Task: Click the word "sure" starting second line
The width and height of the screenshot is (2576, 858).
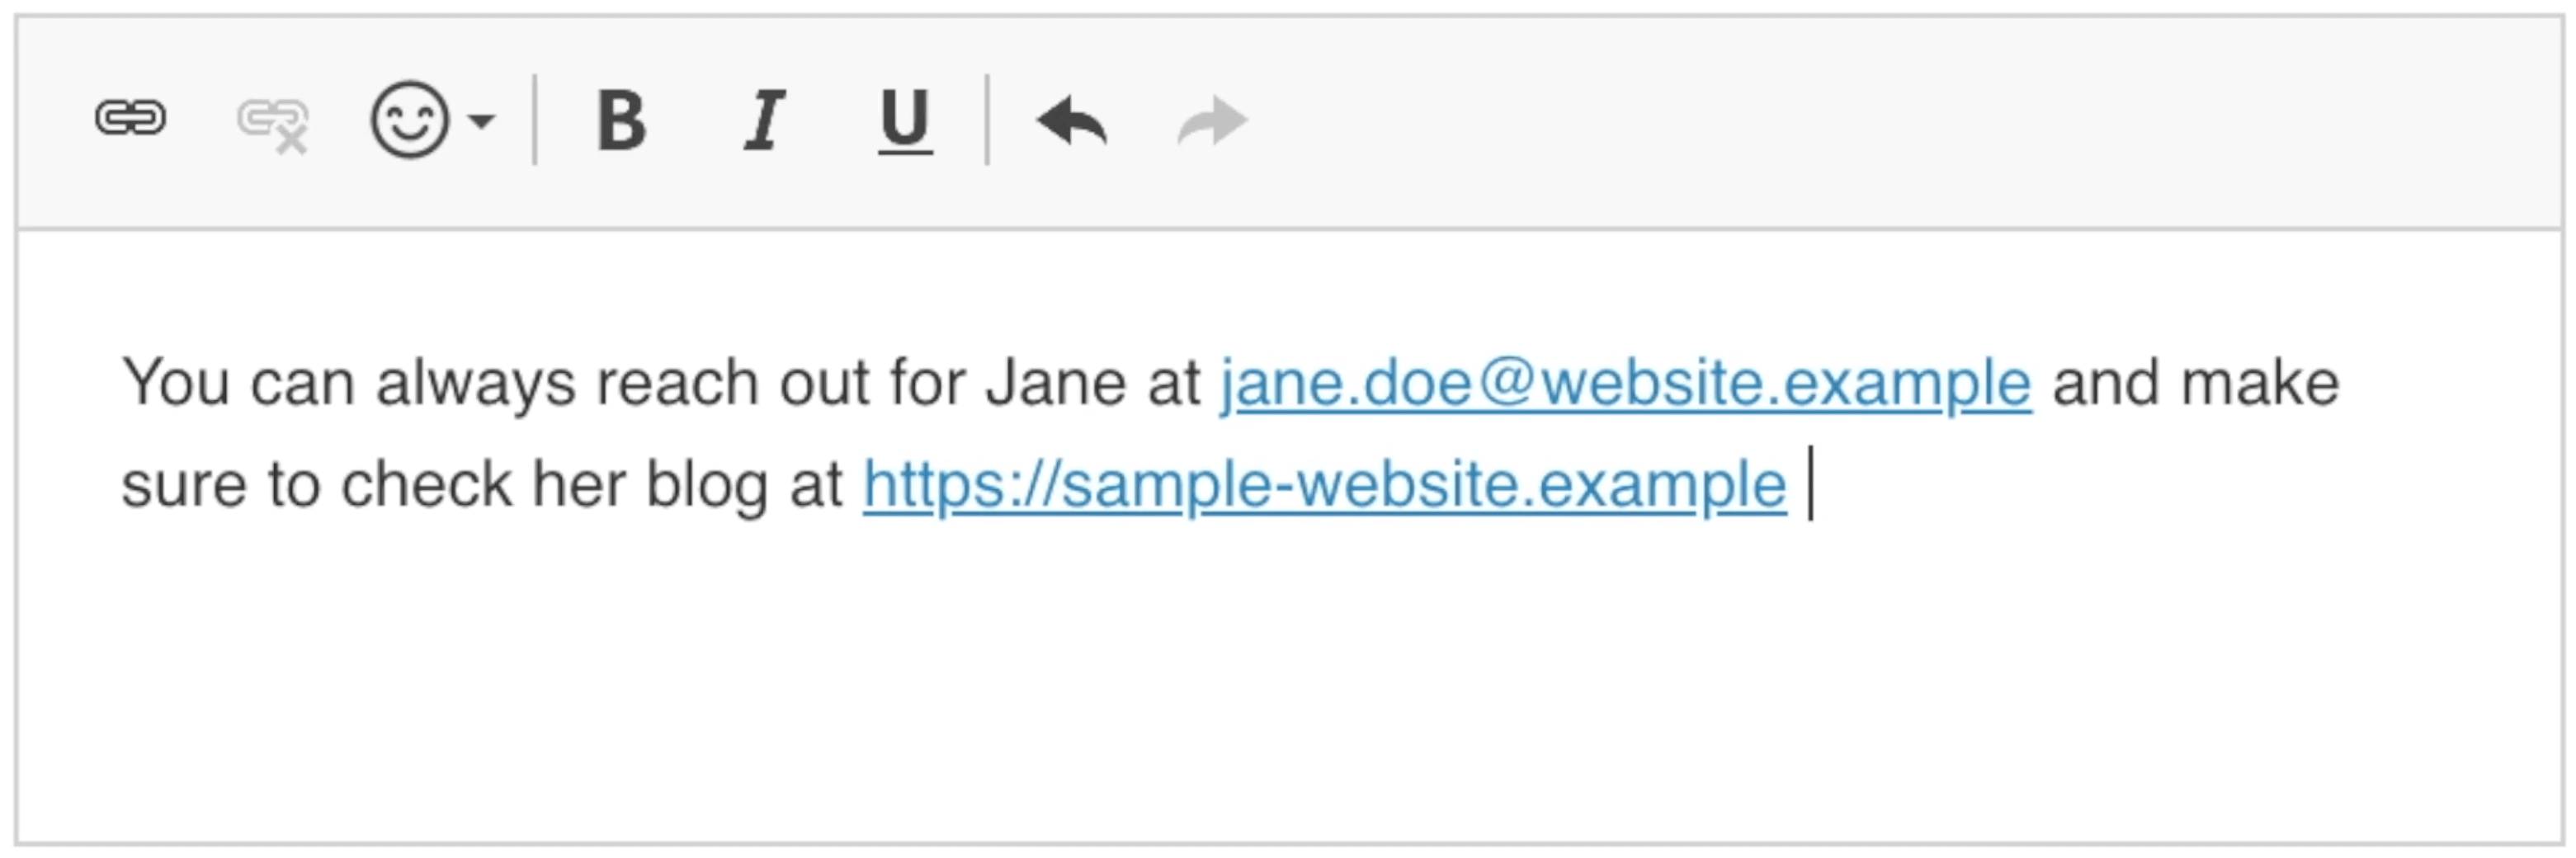Action: [x=183, y=487]
